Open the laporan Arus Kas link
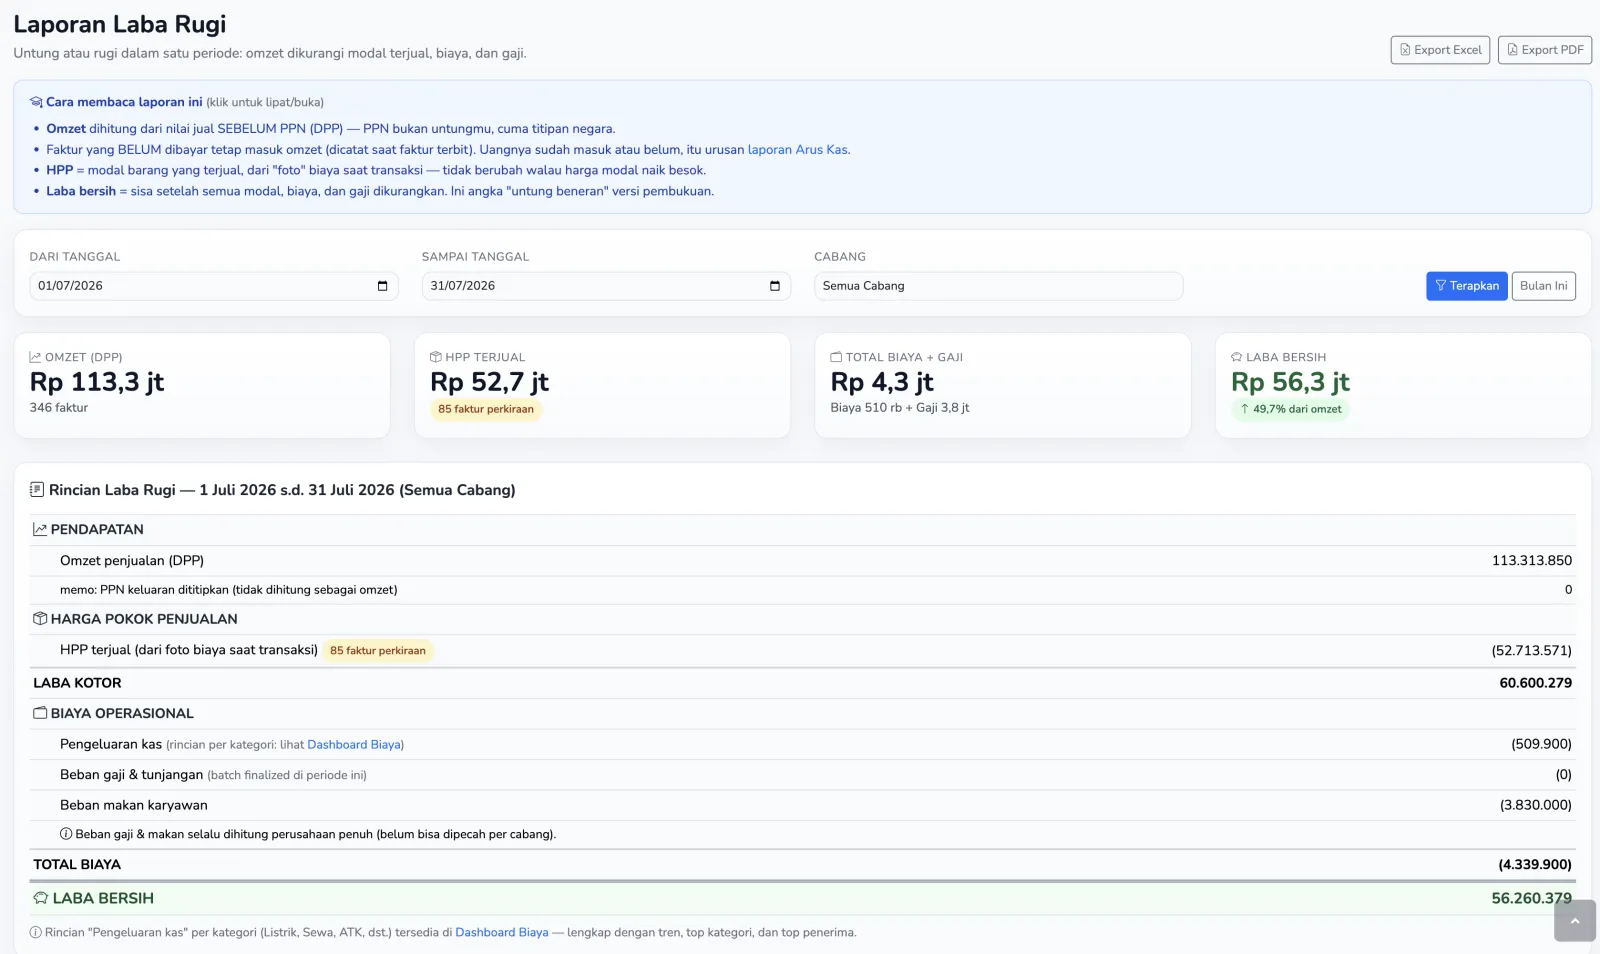Image resolution: width=1600 pixels, height=954 pixels. [x=798, y=150]
